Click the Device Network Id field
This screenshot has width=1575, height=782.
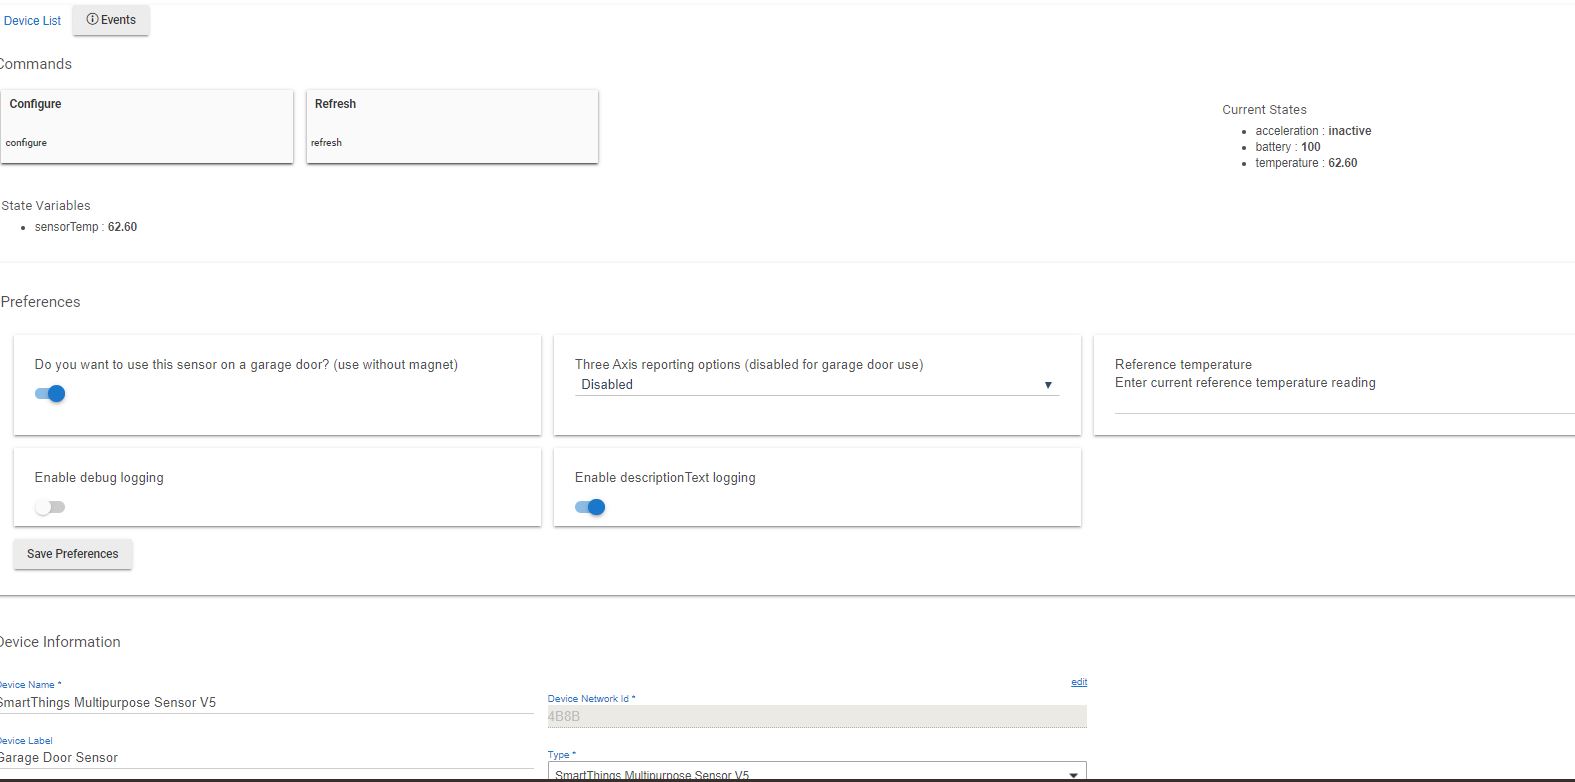point(816,716)
